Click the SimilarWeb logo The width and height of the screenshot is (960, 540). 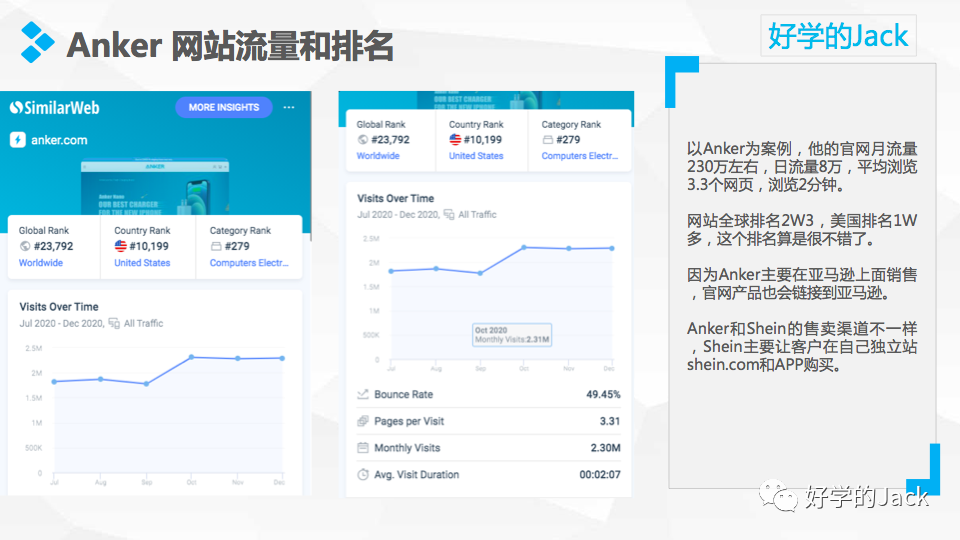pos(54,108)
